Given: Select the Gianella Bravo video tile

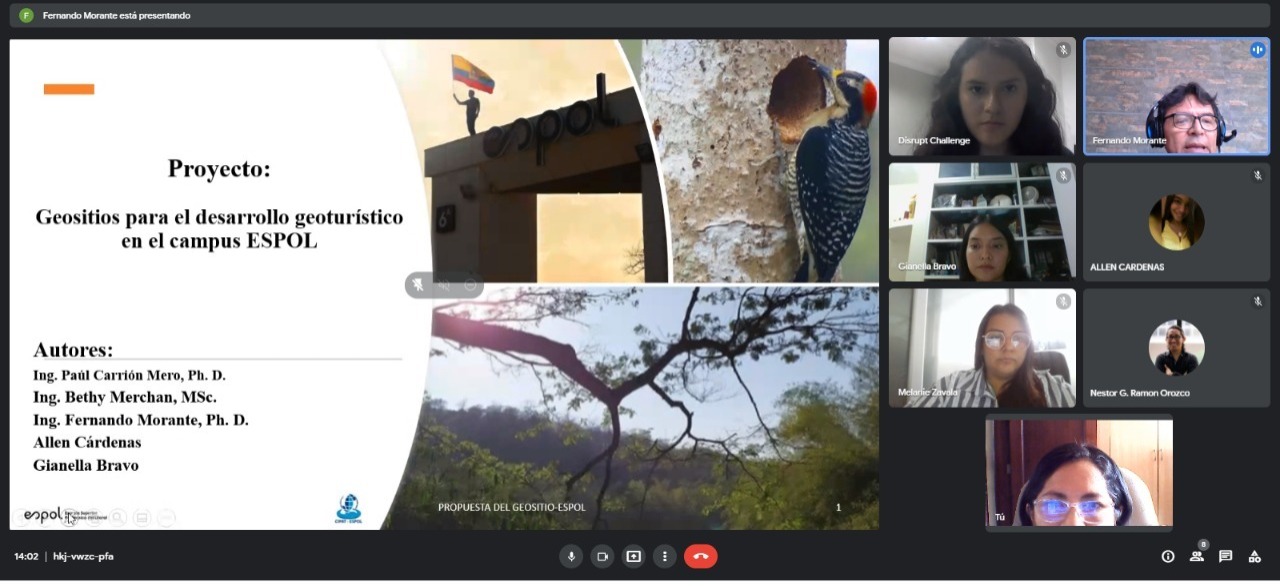Looking at the screenshot, I should (x=982, y=222).
